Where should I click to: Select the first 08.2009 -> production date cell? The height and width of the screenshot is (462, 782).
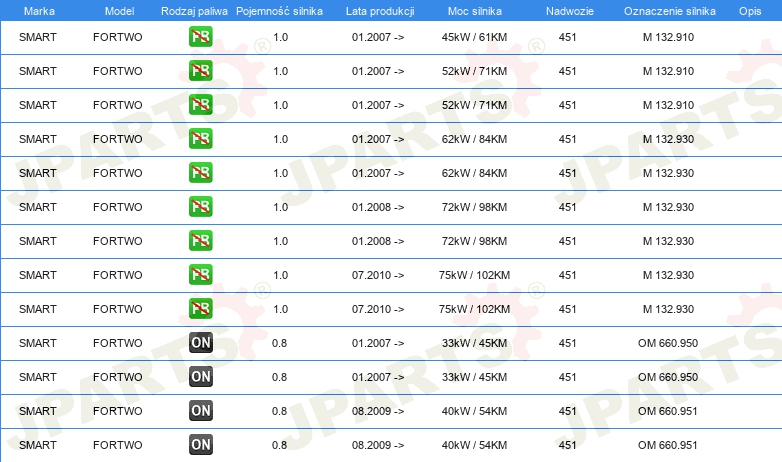coord(378,411)
